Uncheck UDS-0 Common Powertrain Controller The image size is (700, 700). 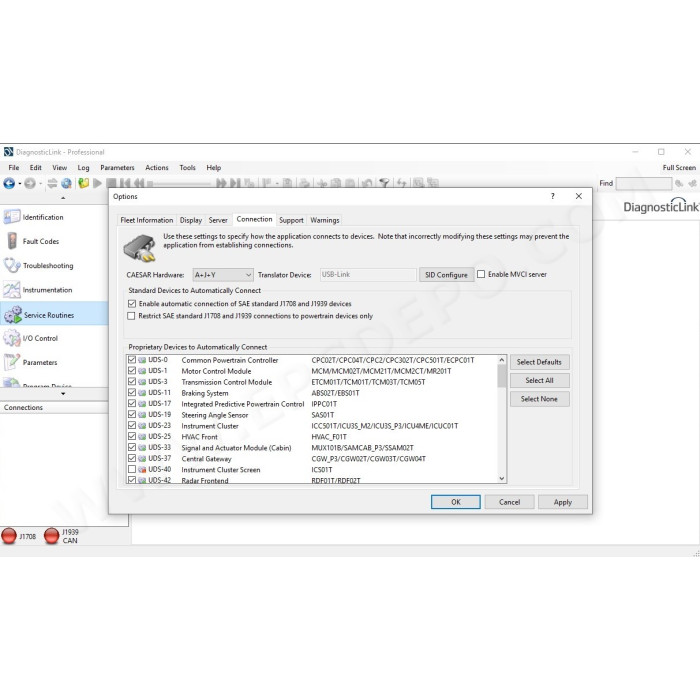coord(132,359)
